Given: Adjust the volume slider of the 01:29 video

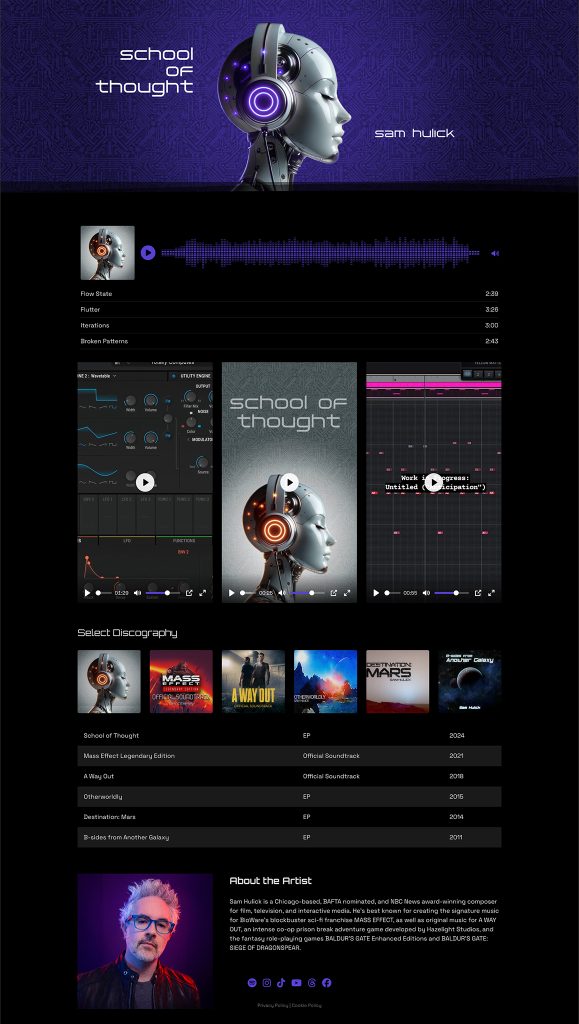Looking at the screenshot, I should pyautogui.click(x=163, y=593).
